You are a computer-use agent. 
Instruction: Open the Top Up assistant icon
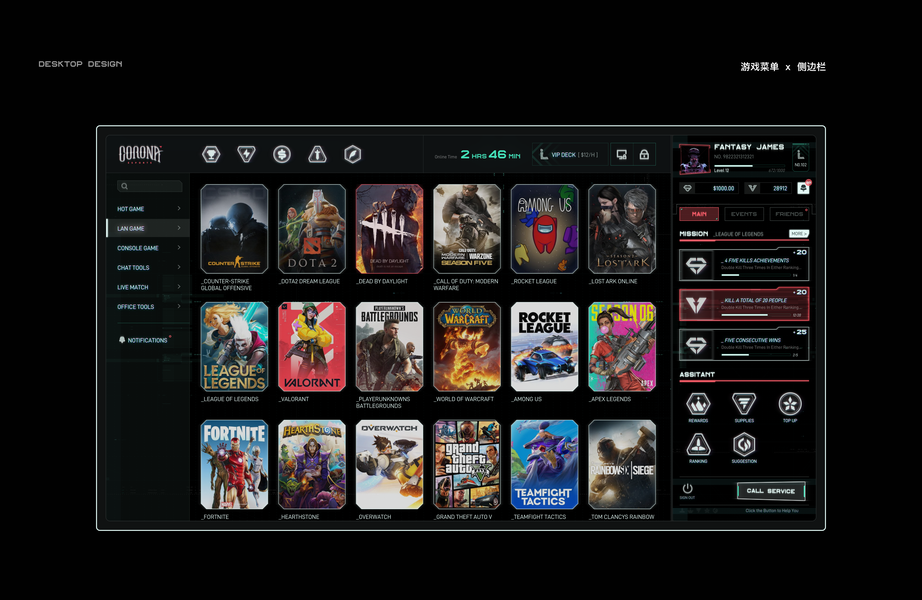[x=790, y=404]
